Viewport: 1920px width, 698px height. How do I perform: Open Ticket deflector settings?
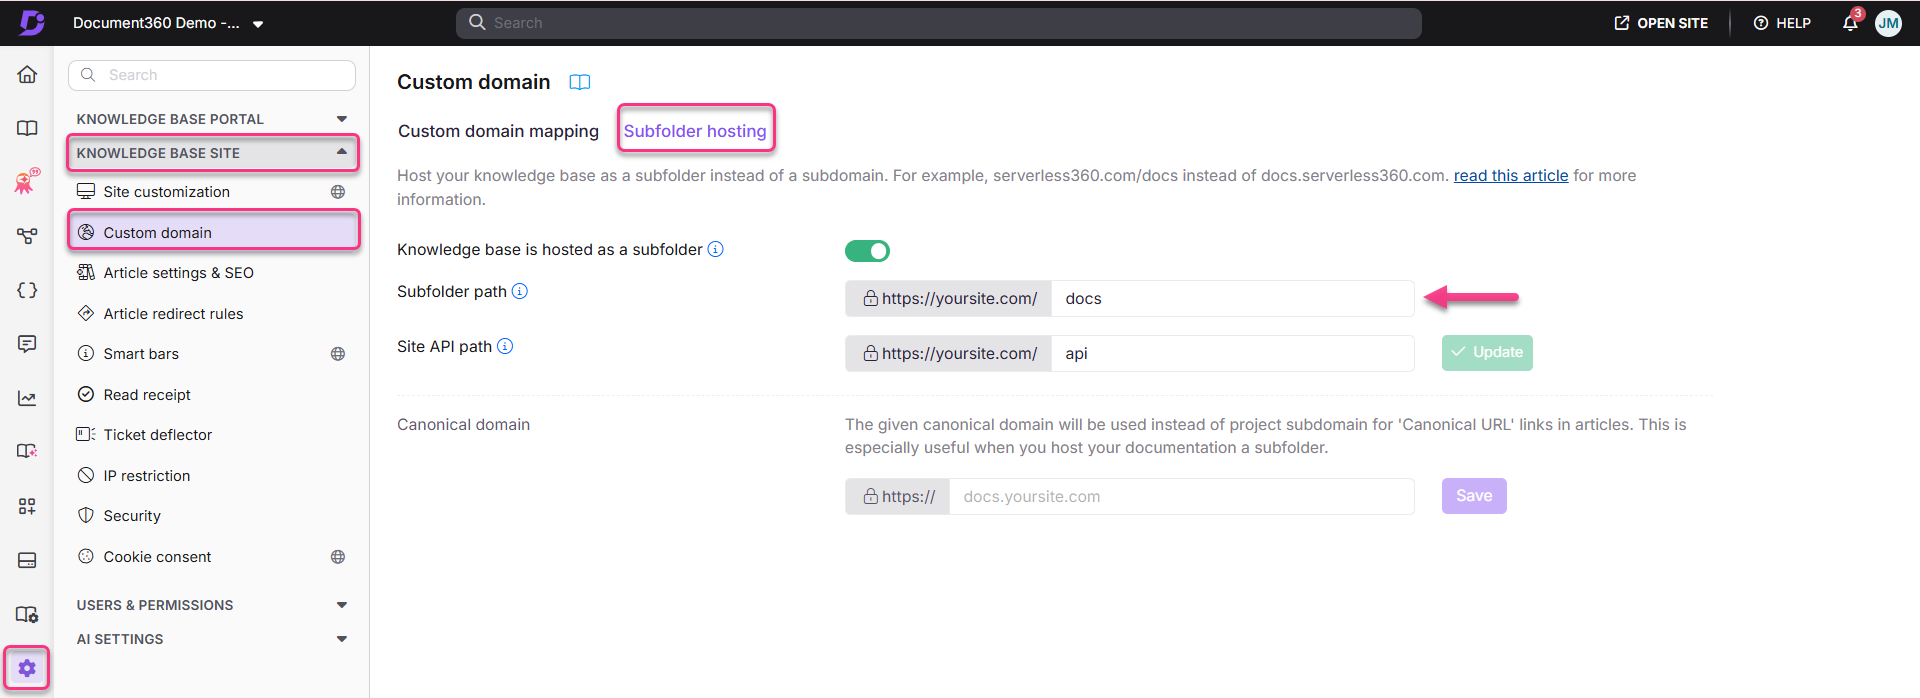(212, 435)
